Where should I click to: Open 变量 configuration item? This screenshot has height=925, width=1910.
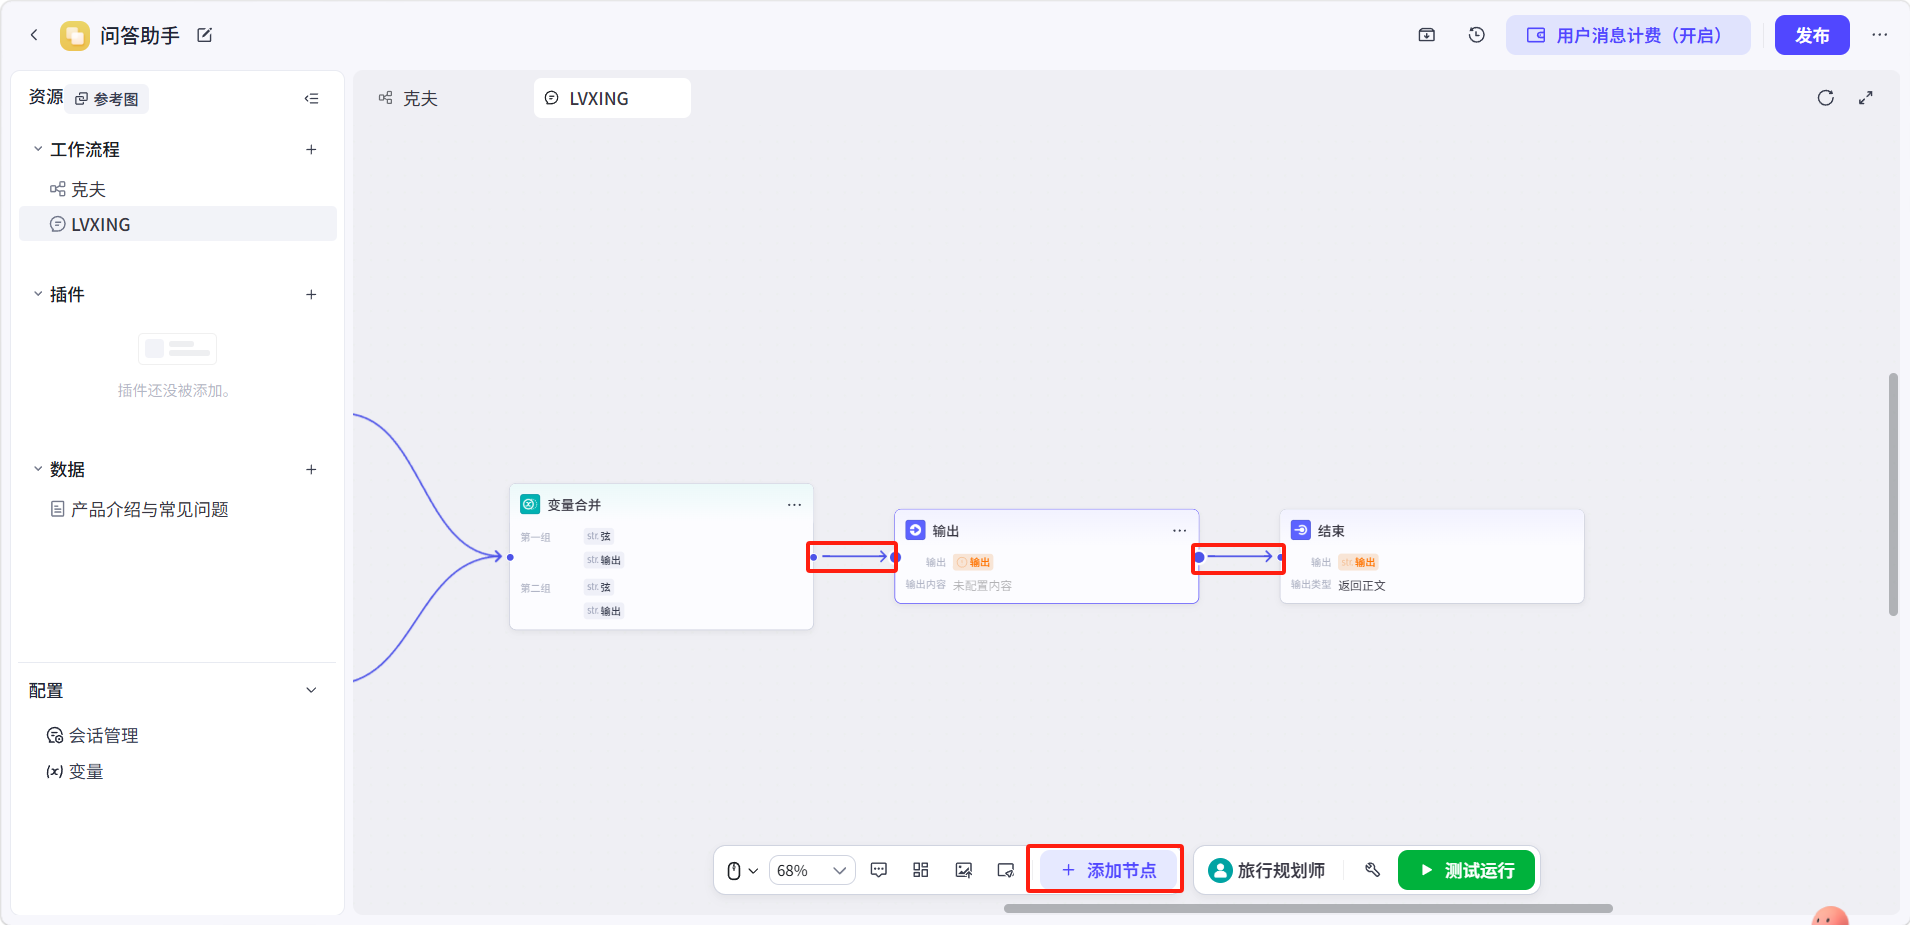click(x=75, y=772)
